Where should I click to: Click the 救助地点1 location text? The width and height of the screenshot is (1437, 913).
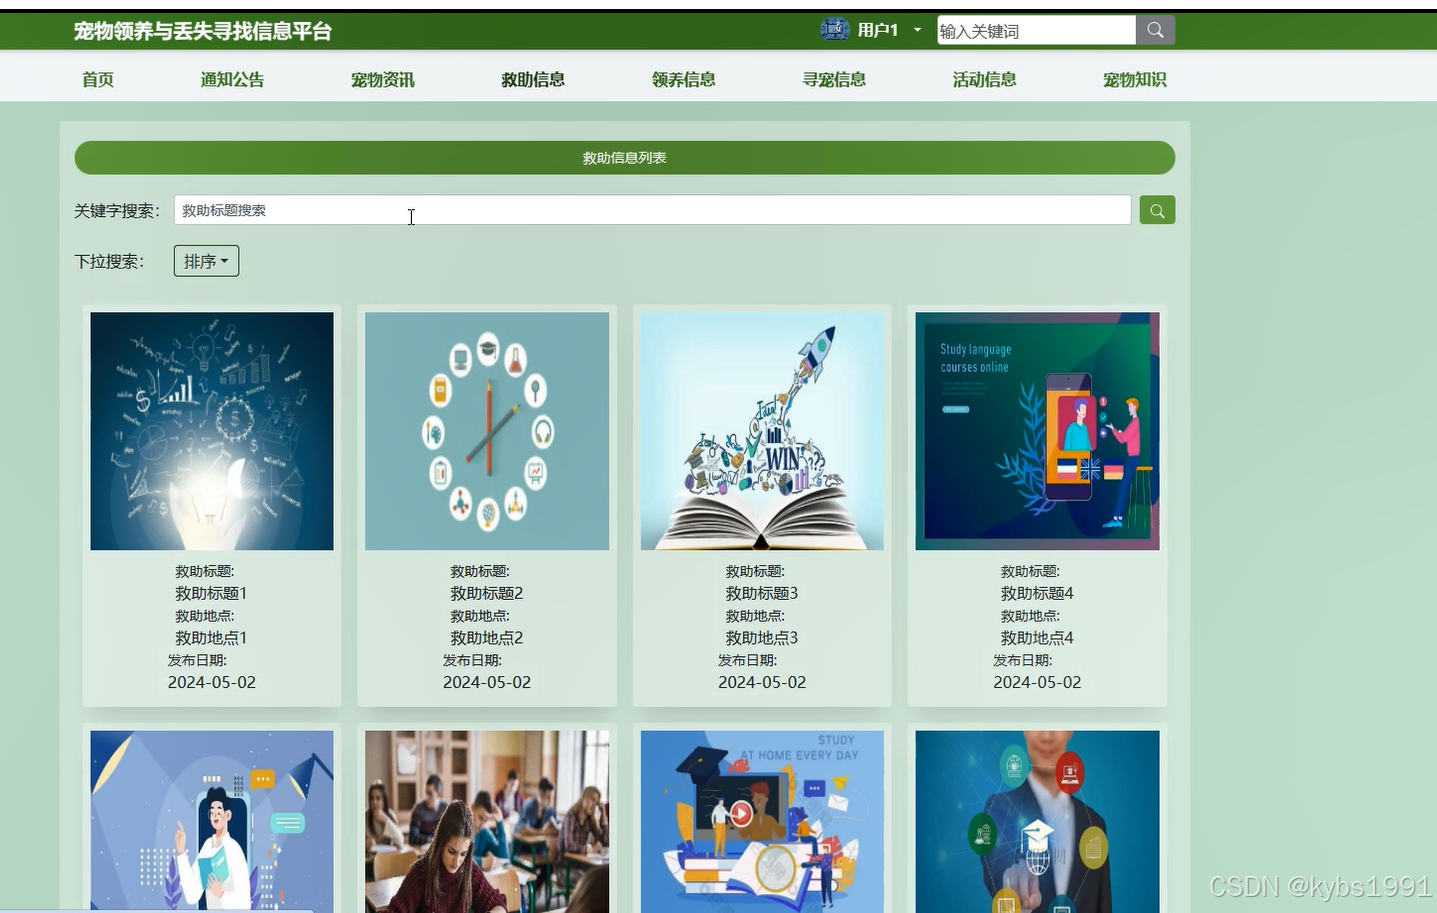[211, 637]
